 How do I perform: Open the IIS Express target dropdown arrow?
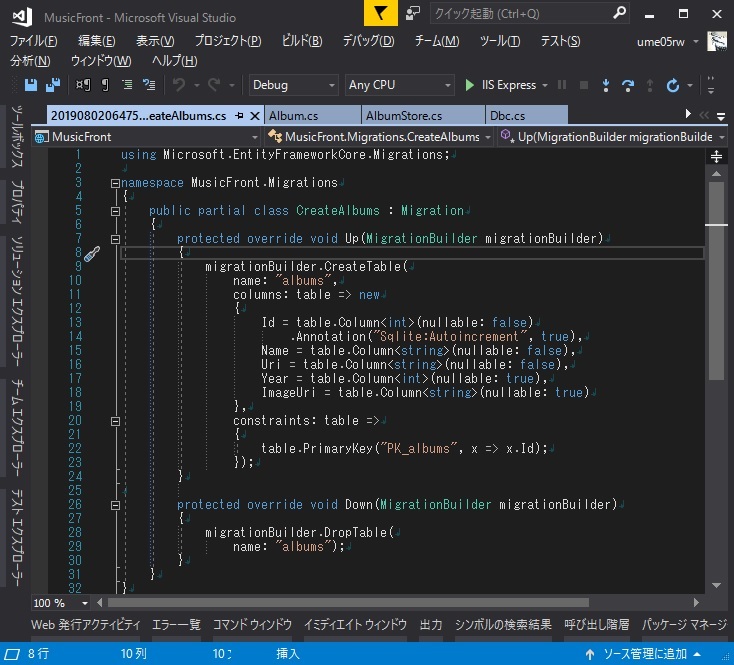tap(545, 85)
